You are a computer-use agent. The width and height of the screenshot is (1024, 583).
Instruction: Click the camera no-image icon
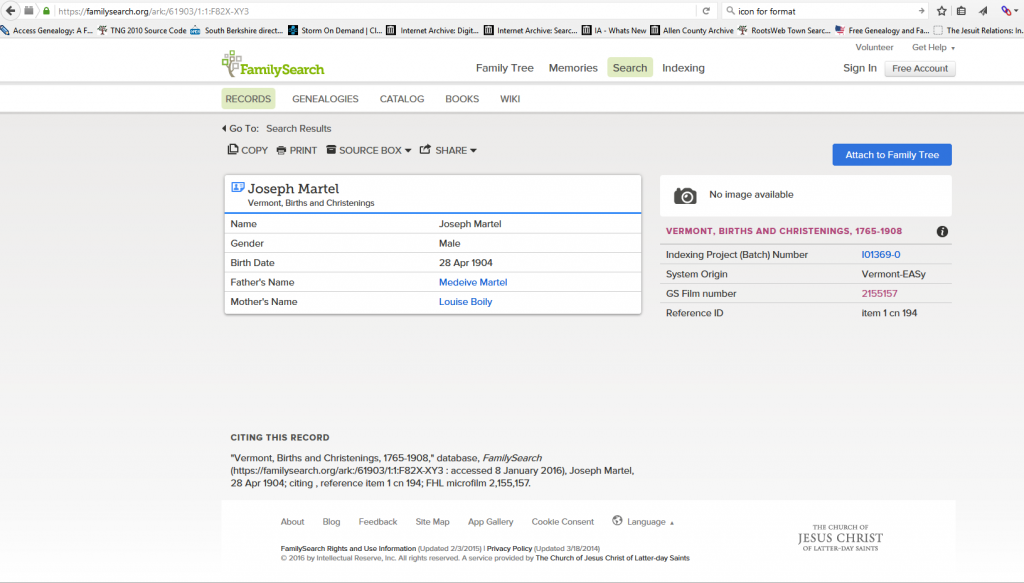(x=685, y=195)
